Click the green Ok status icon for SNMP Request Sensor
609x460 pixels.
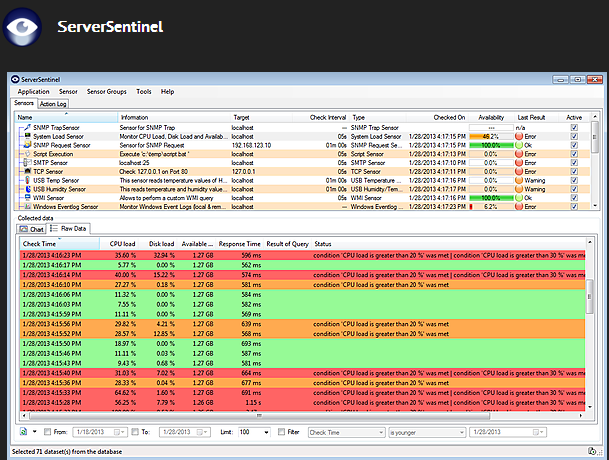pyautogui.click(x=519, y=145)
